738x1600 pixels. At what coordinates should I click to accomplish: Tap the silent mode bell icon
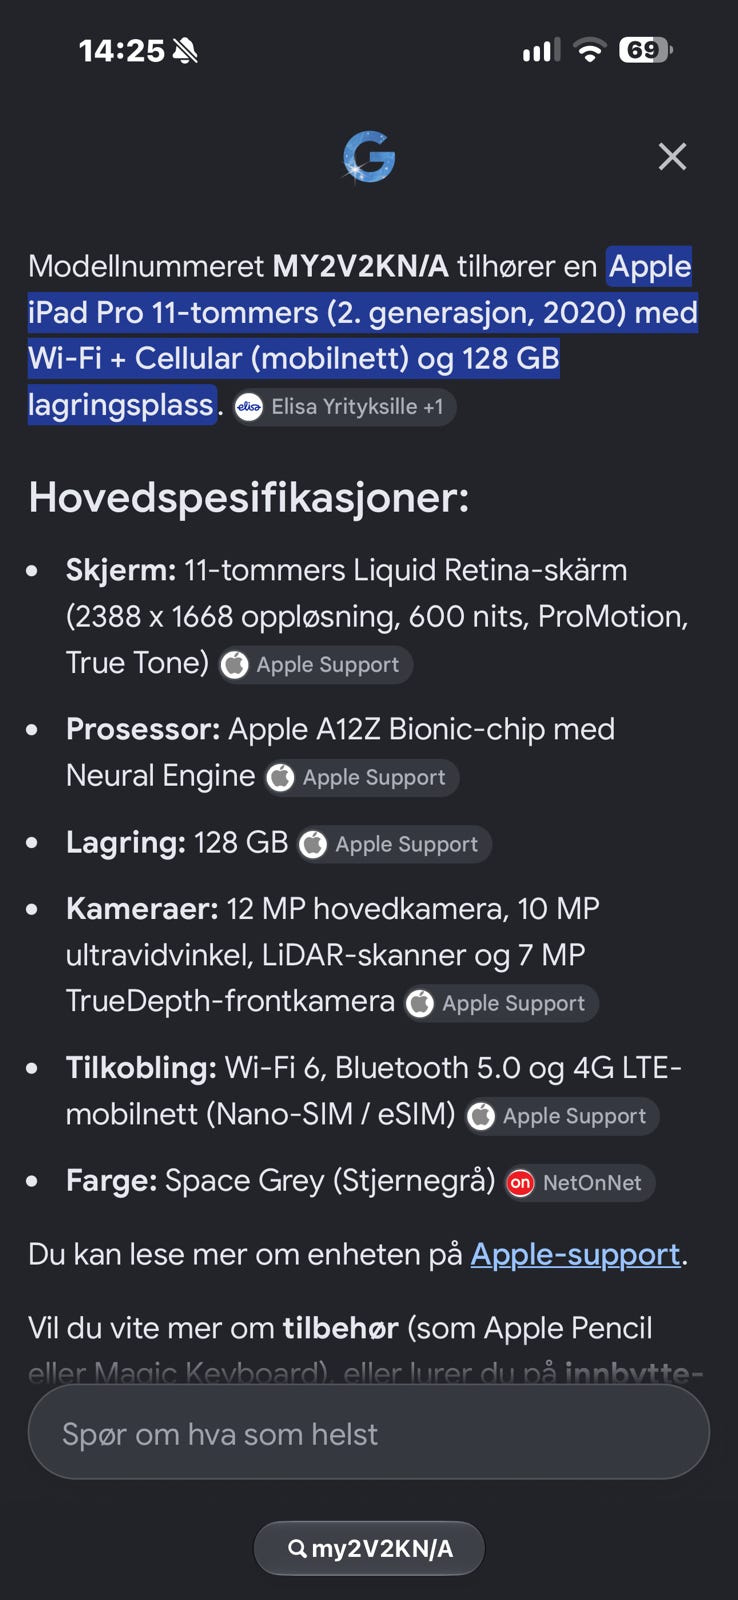coord(185,51)
